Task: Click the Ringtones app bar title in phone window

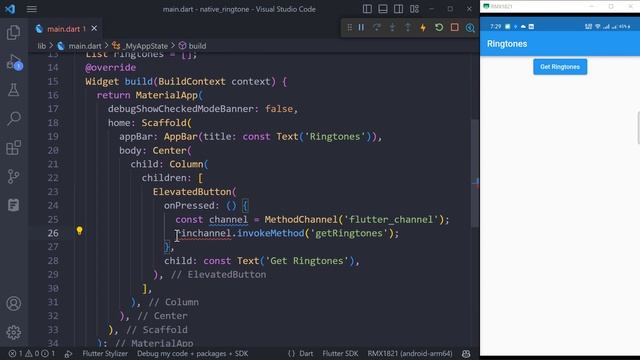Action: click(x=507, y=44)
